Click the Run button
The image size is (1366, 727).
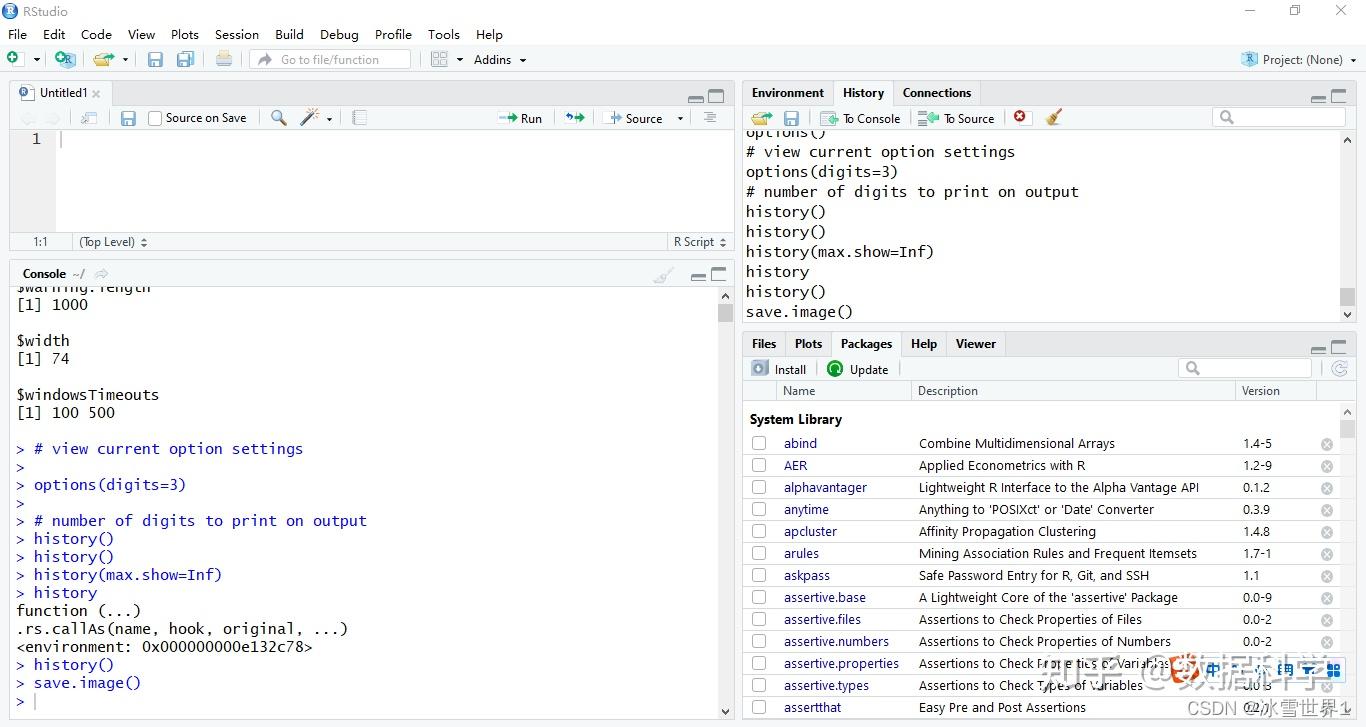point(519,117)
